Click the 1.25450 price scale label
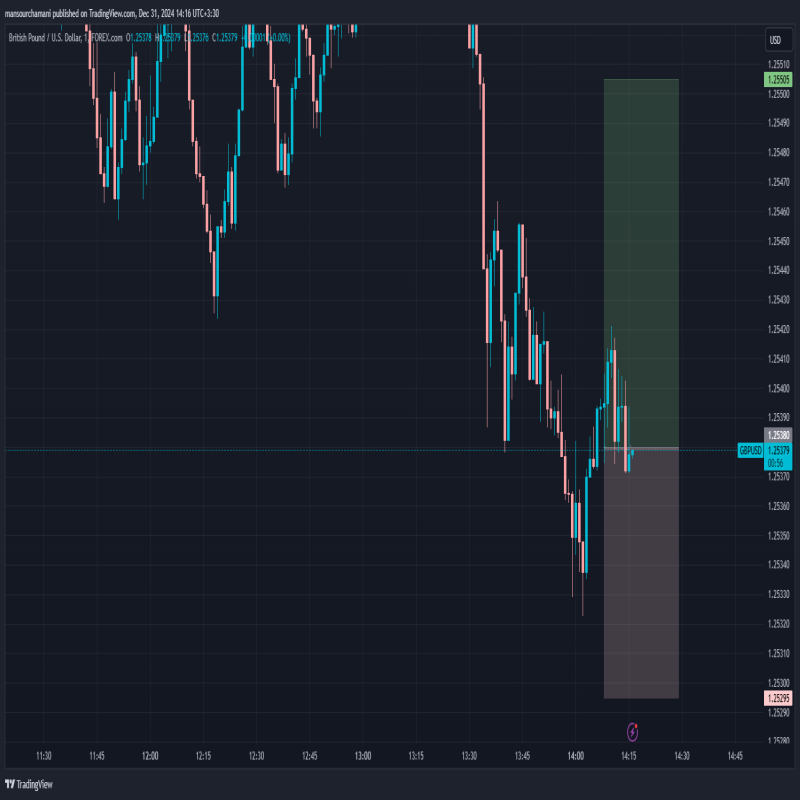This screenshot has height=800, width=800. tap(778, 241)
